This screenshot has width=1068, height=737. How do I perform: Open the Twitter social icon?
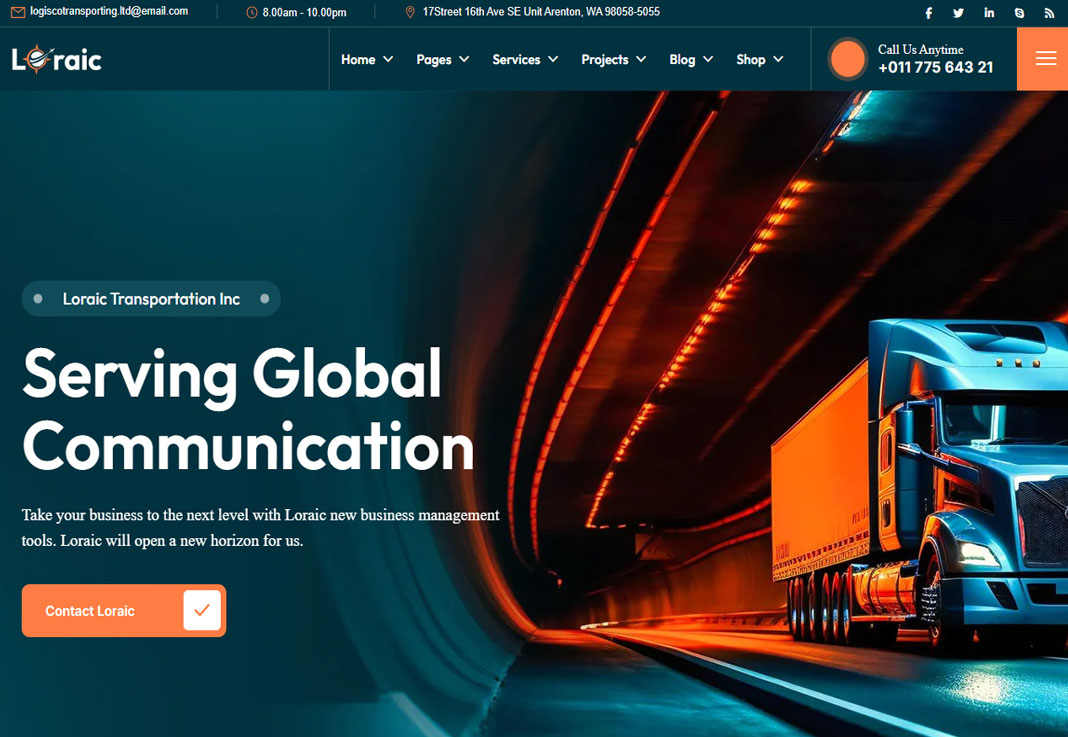click(x=958, y=13)
